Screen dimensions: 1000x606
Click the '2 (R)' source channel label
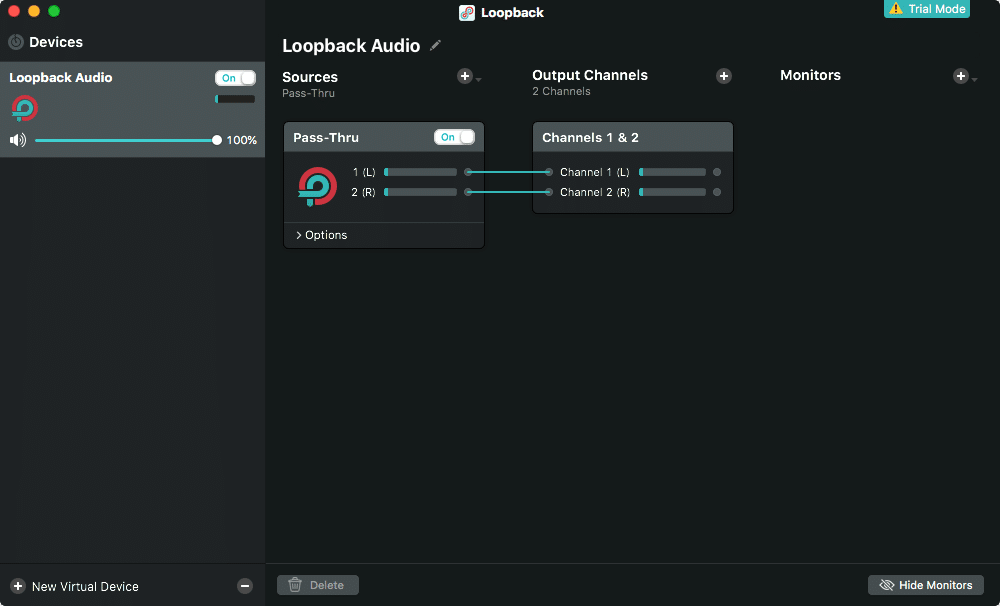pos(363,192)
